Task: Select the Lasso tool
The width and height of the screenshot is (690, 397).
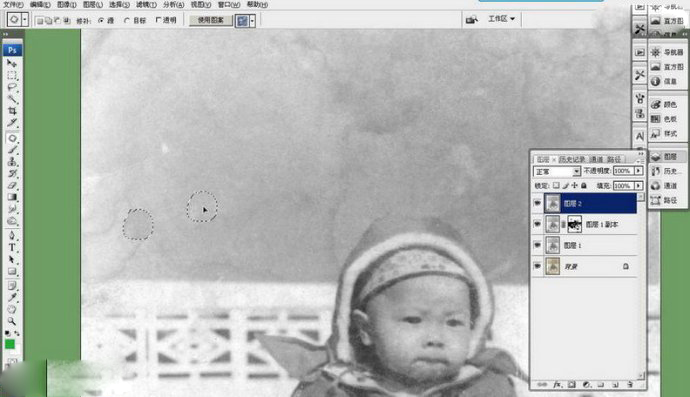Action: [x=12, y=87]
